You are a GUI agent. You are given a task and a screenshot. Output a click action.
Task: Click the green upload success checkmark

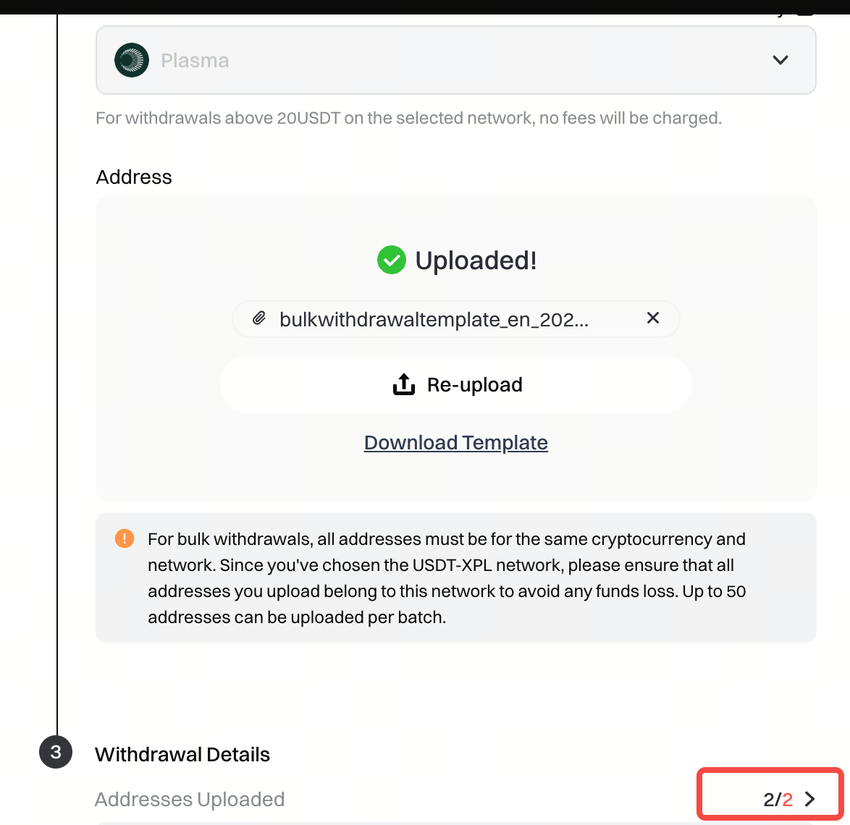pyautogui.click(x=391, y=261)
